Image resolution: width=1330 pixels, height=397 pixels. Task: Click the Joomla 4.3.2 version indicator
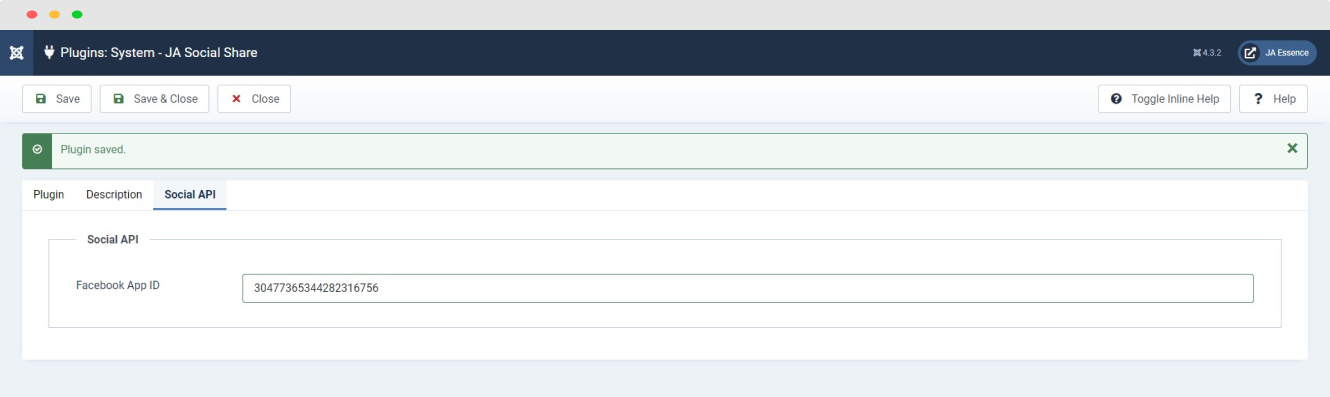tap(1207, 52)
